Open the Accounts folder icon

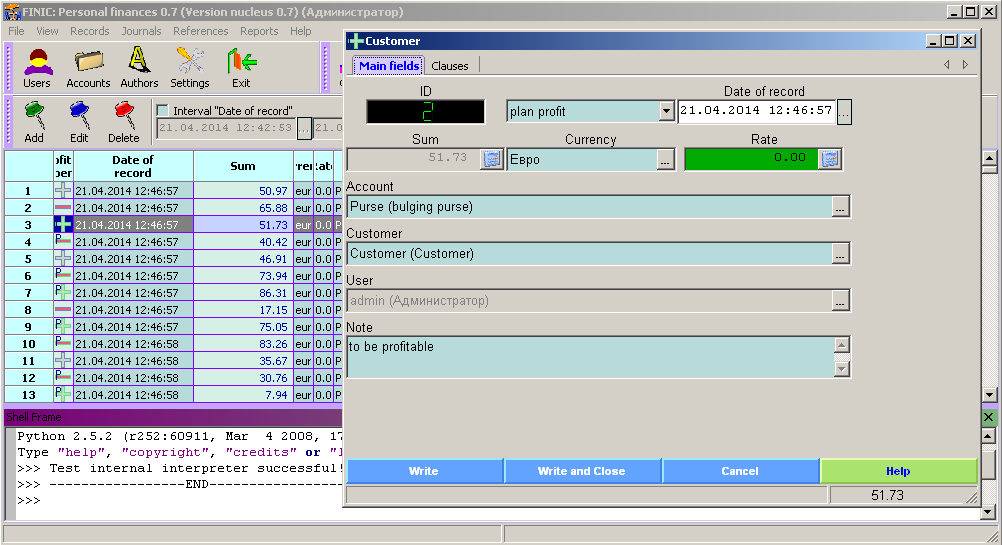(88, 67)
